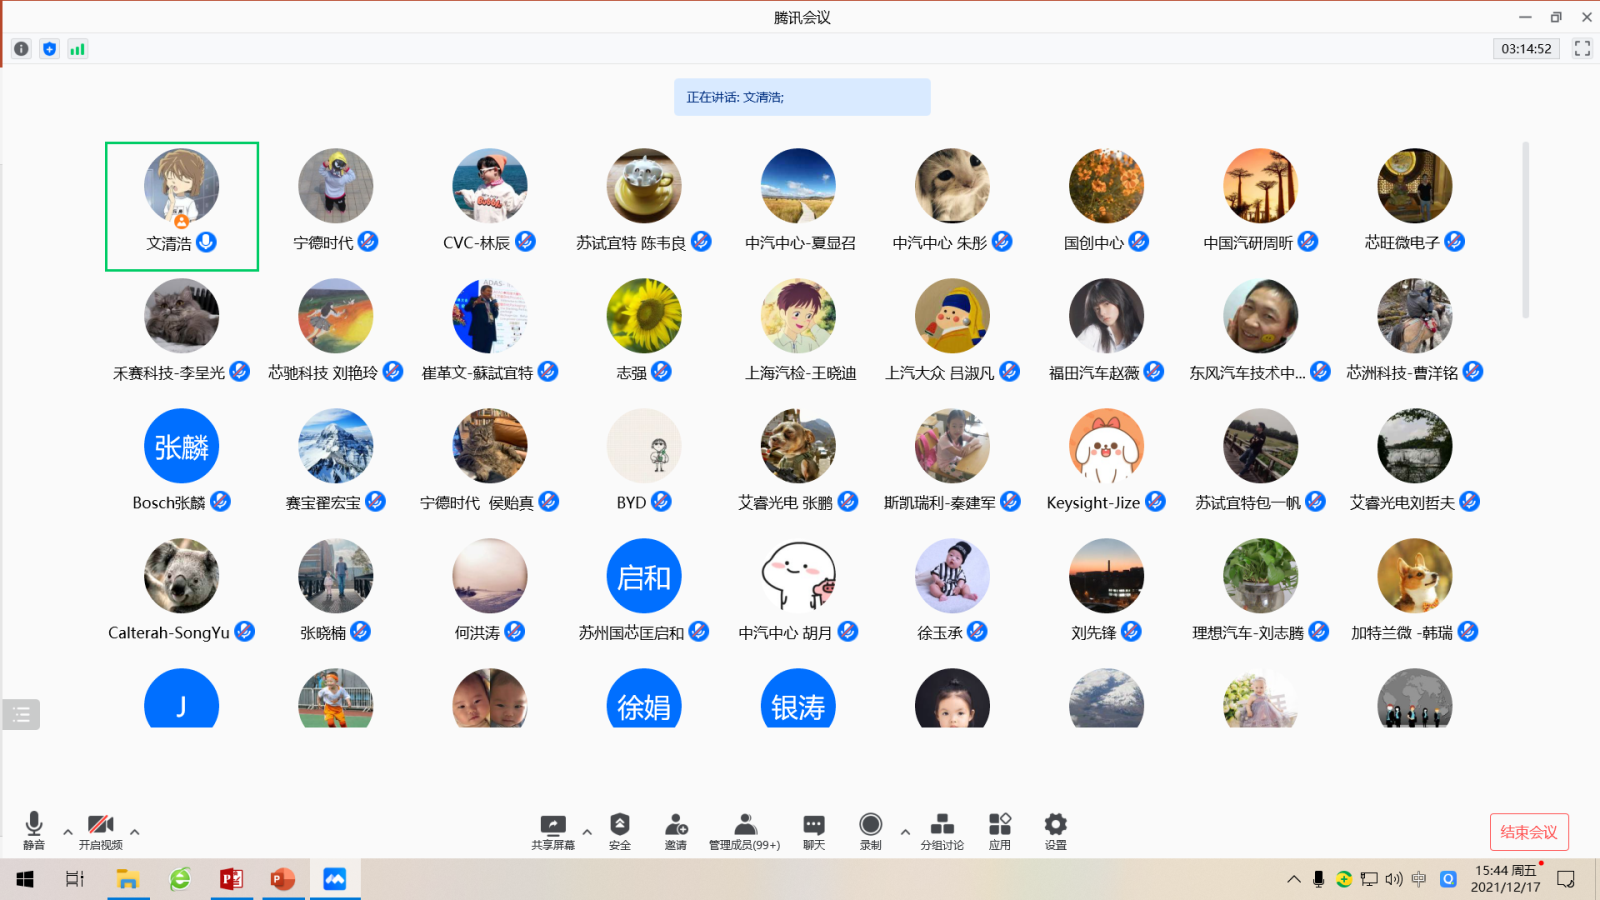Image resolution: width=1600 pixels, height=900 pixels.
Task: Open PowerPoint from the Windows taskbar
Action: [x=283, y=879]
